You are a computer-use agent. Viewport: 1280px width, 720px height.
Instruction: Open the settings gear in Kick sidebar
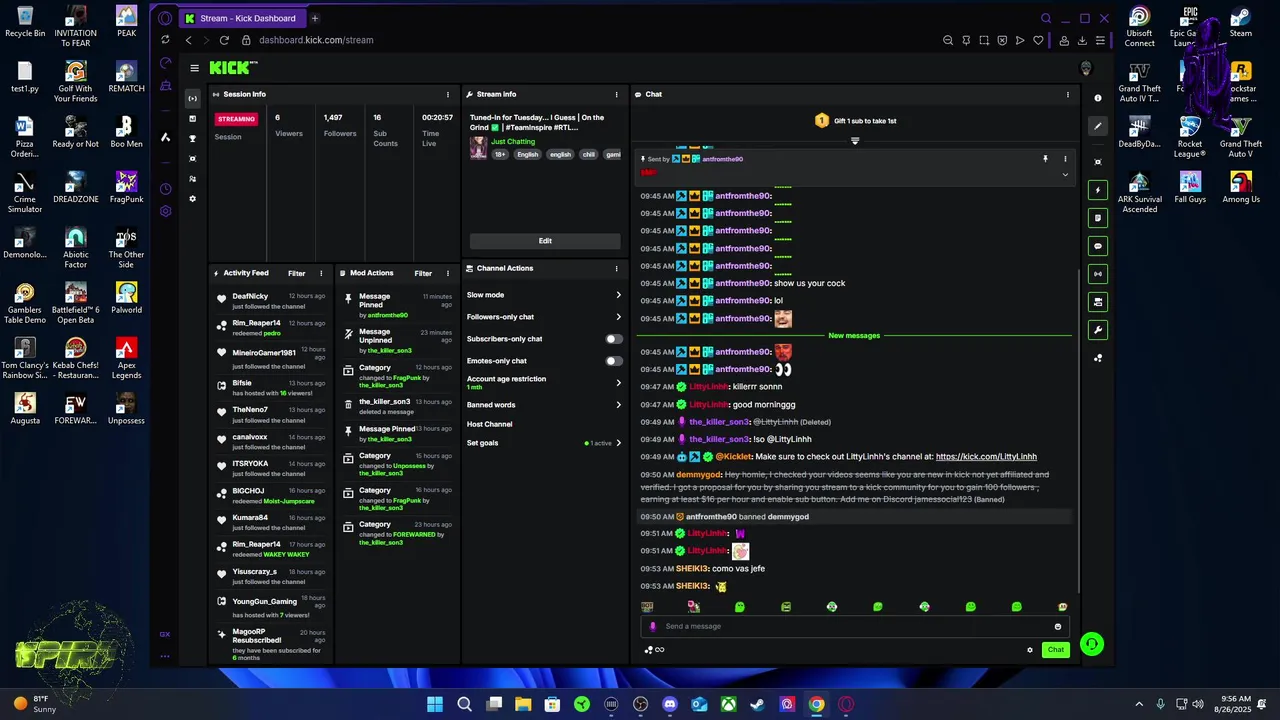click(192, 199)
